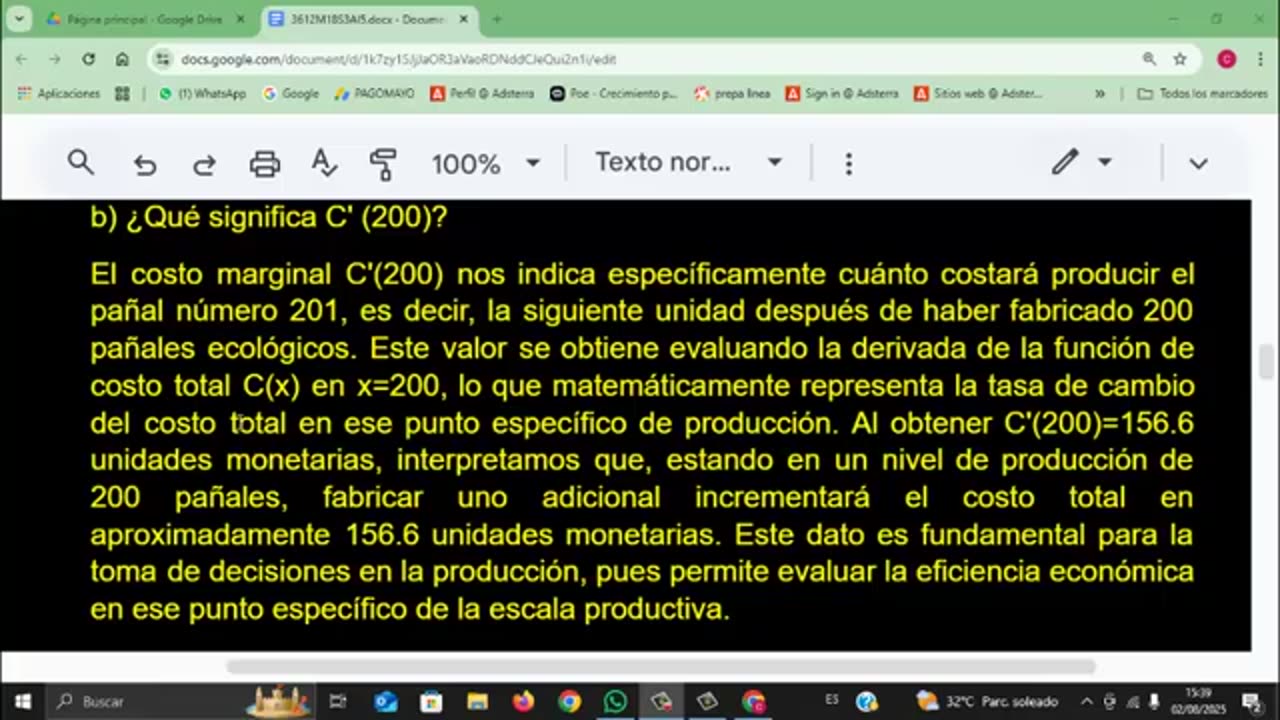The height and width of the screenshot is (720, 1280).
Task: Undo the last edit in Docs
Action: pos(145,164)
